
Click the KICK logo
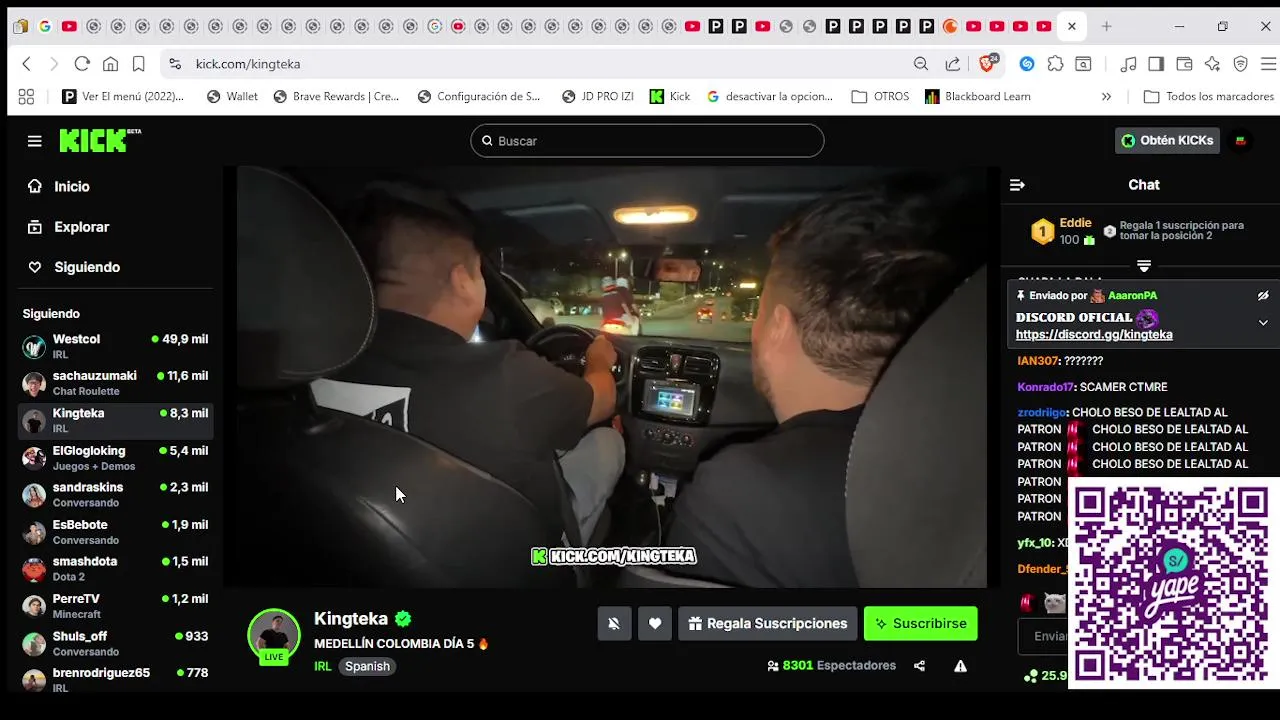[x=100, y=140]
